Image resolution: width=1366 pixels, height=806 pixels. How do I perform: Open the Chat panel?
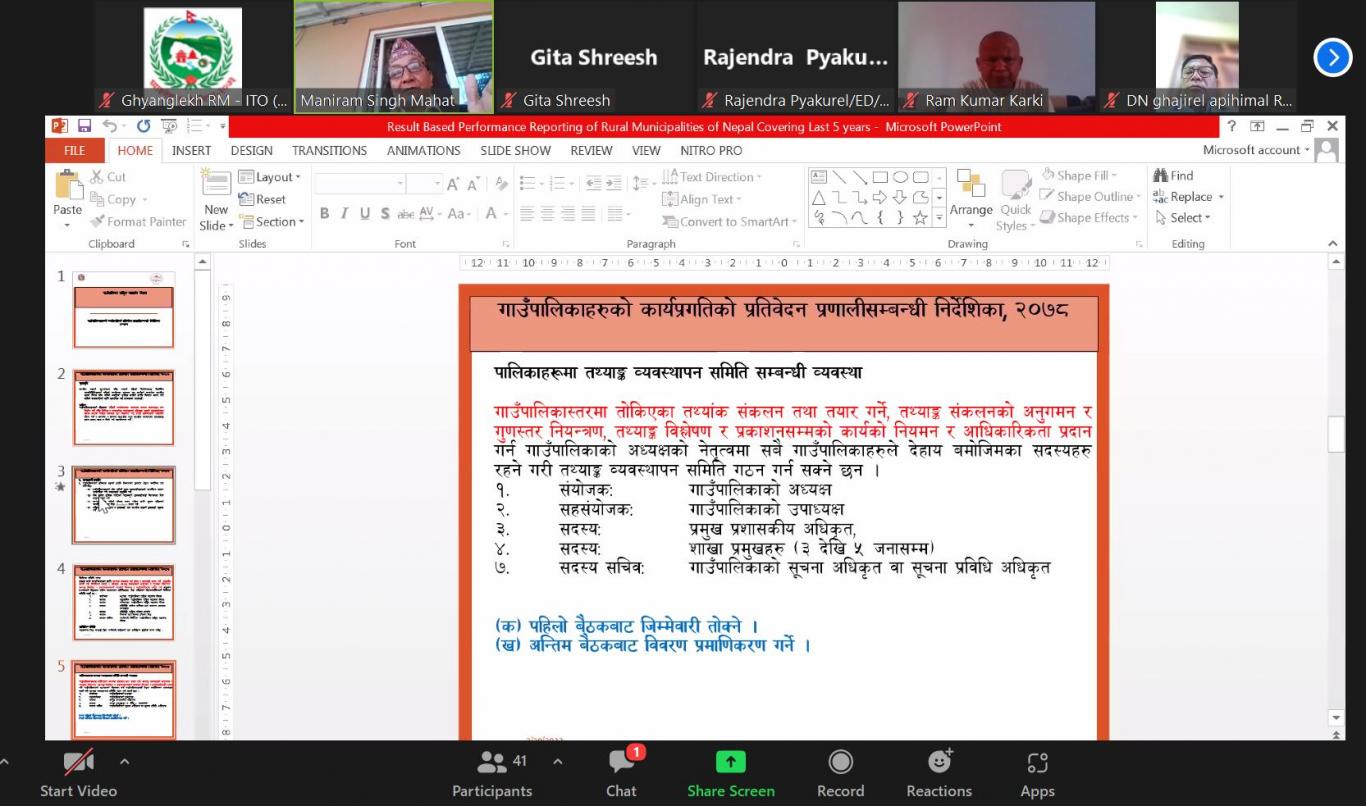coord(621,763)
